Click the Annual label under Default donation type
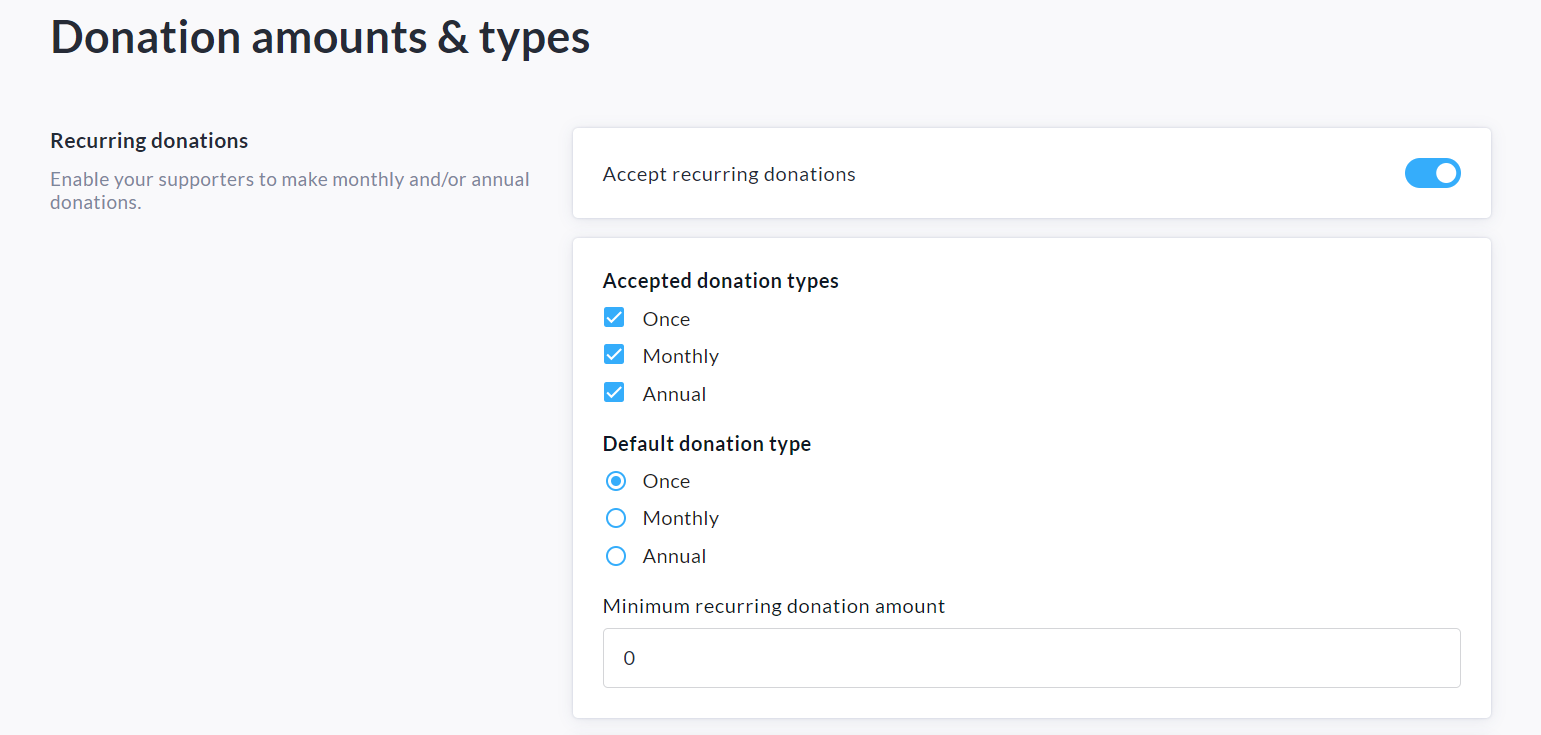The width and height of the screenshot is (1541, 735). coord(674,556)
